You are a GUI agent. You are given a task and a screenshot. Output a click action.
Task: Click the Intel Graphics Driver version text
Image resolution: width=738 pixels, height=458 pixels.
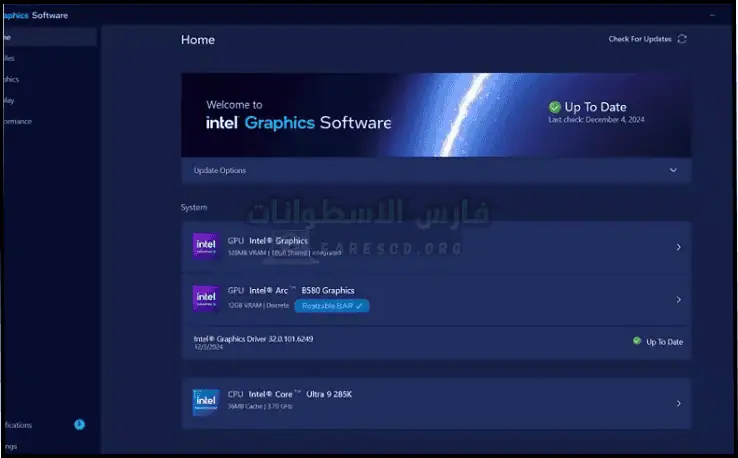pyautogui.click(x=254, y=338)
